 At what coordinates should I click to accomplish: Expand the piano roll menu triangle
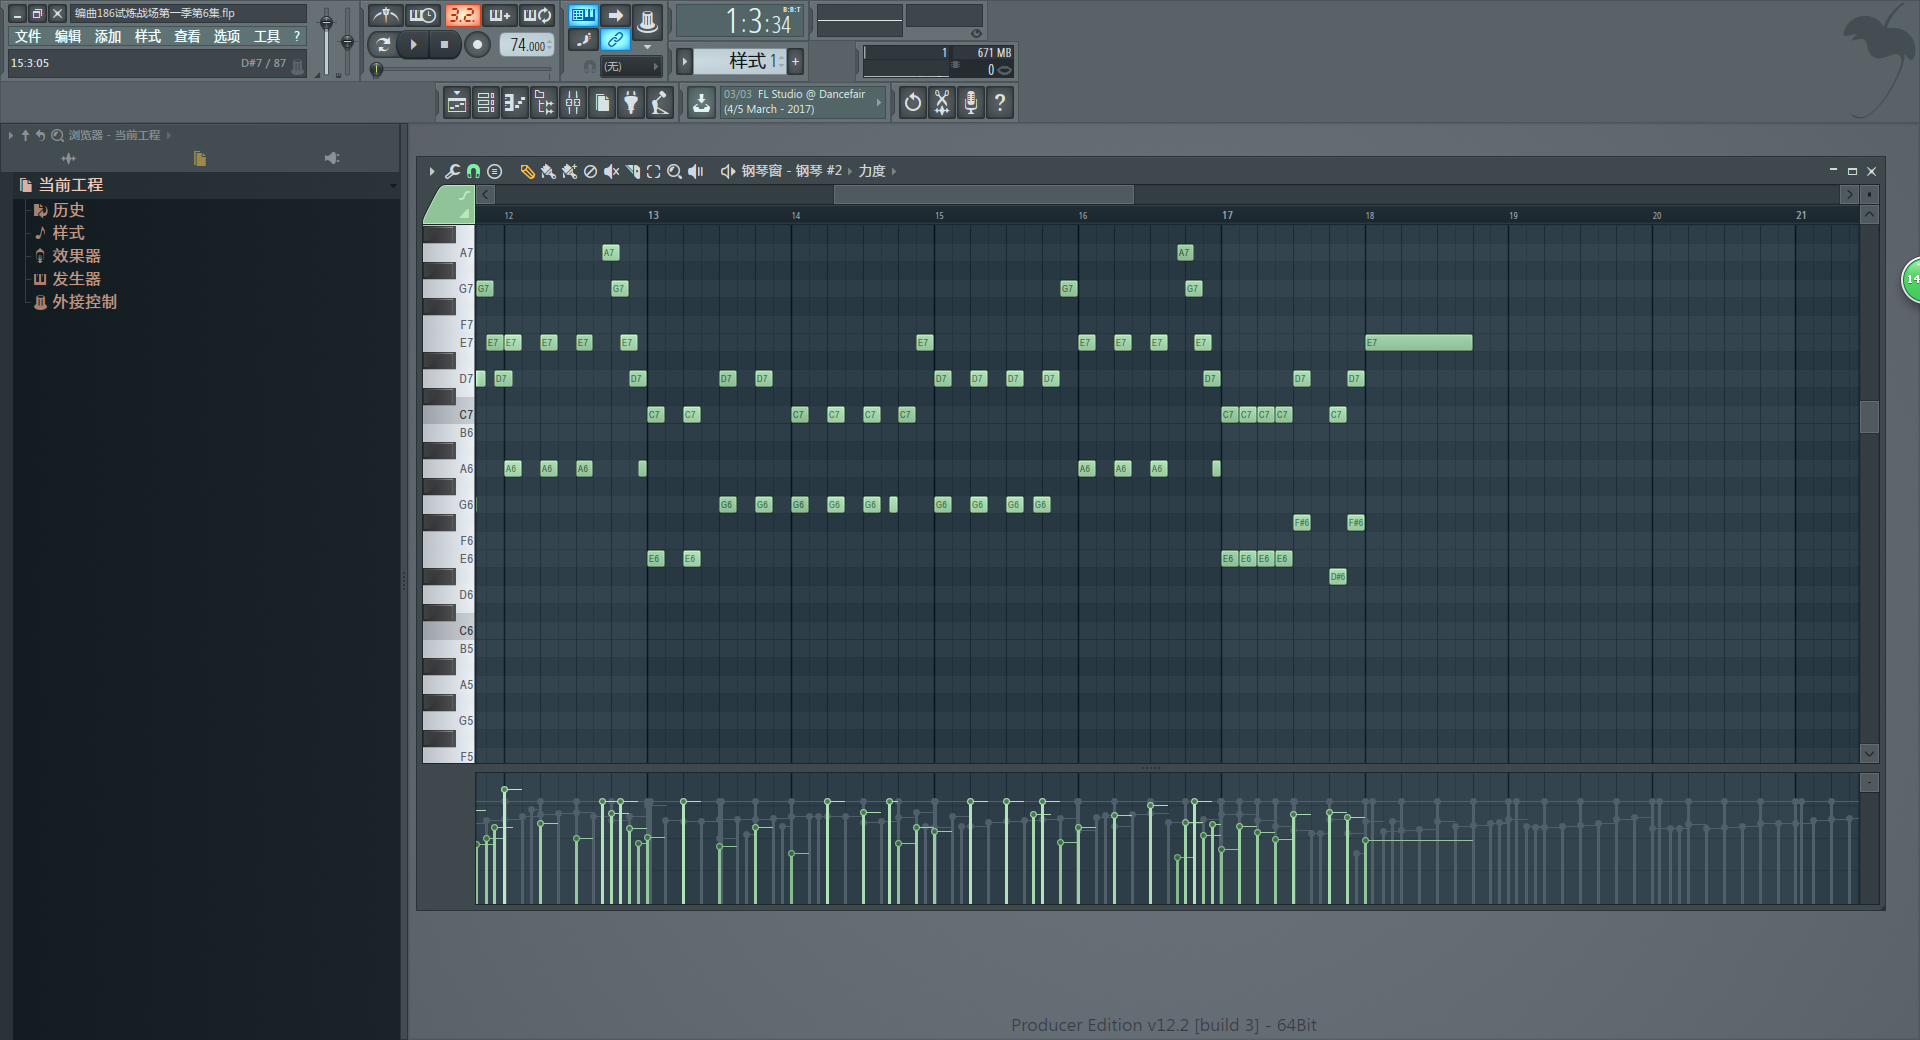432,172
